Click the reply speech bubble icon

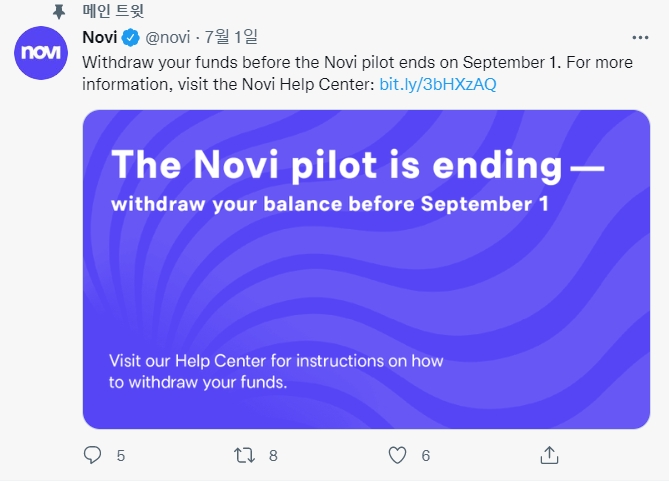(93, 456)
